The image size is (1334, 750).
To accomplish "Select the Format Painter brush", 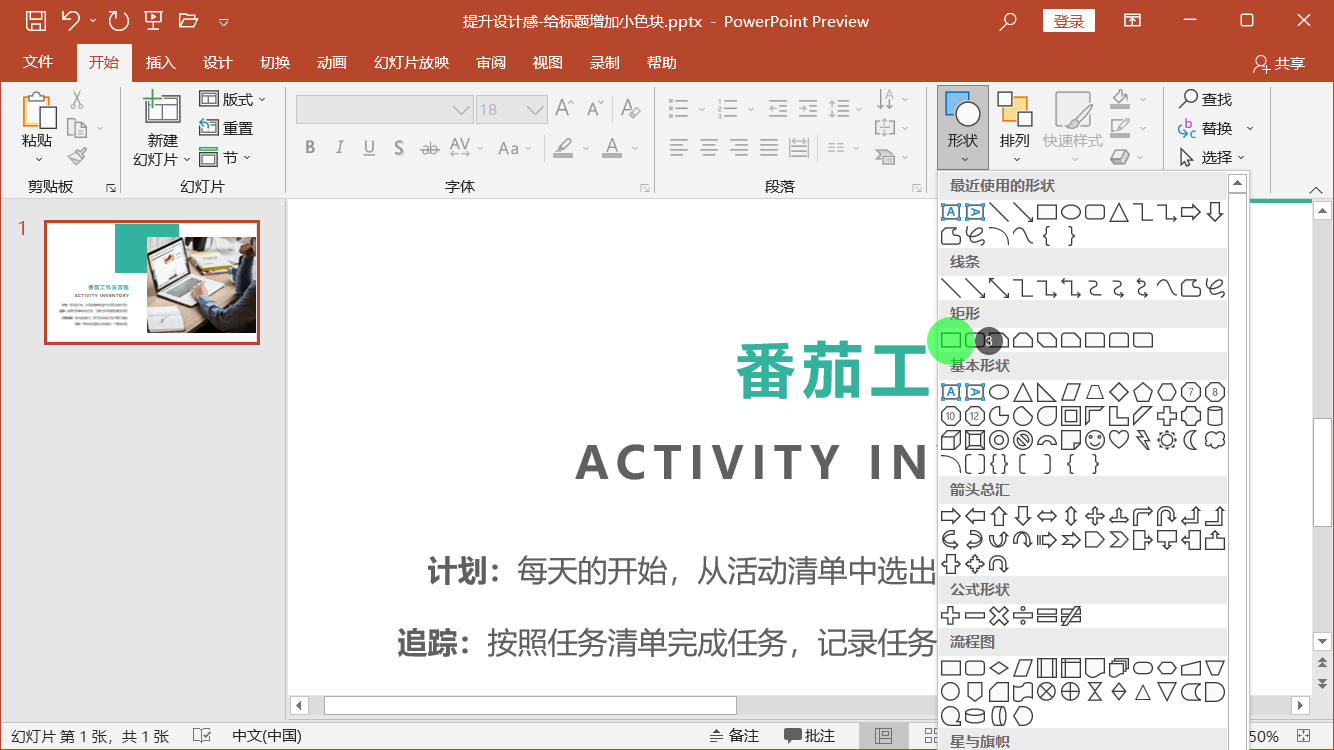I will (76, 156).
